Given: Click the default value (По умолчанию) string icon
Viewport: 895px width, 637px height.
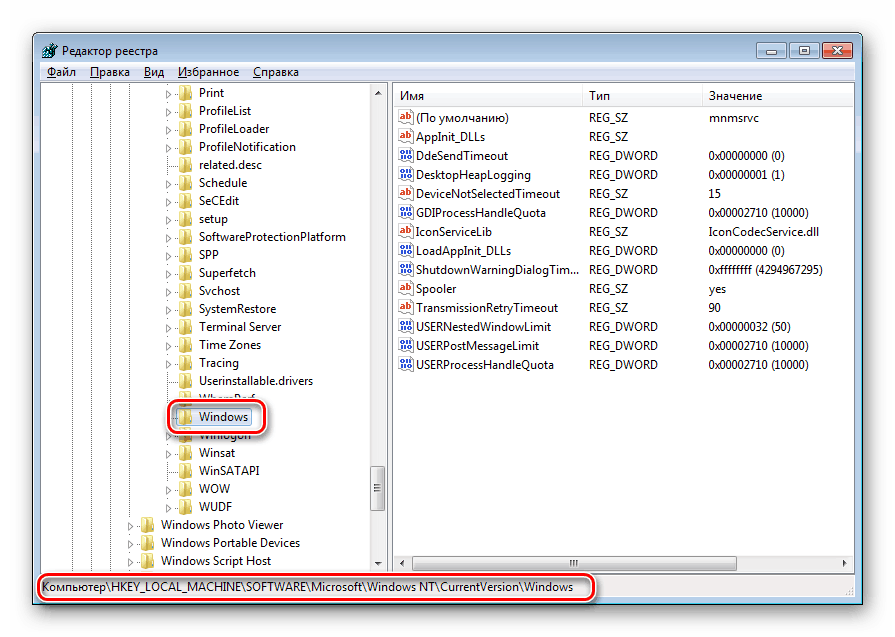Looking at the screenshot, I should tap(405, 117).
